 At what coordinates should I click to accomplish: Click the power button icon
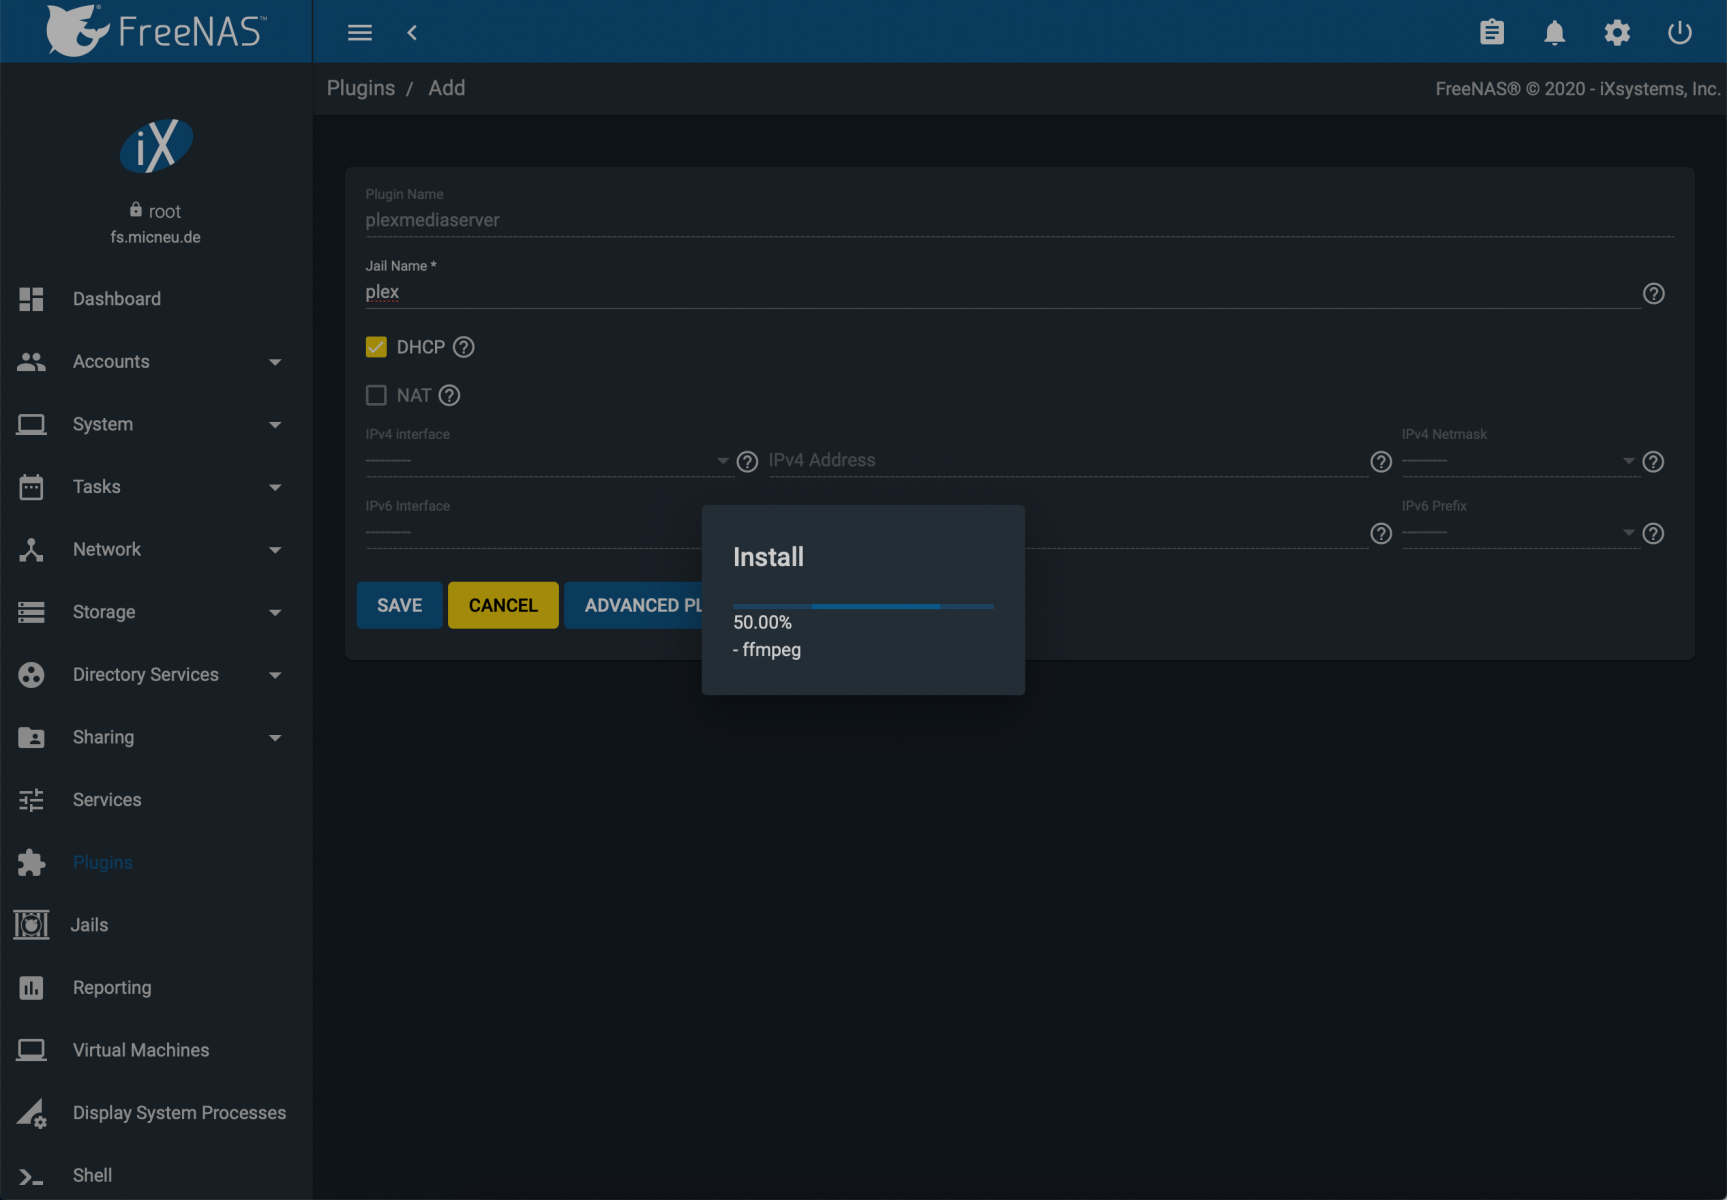(x=1680, y=33)
